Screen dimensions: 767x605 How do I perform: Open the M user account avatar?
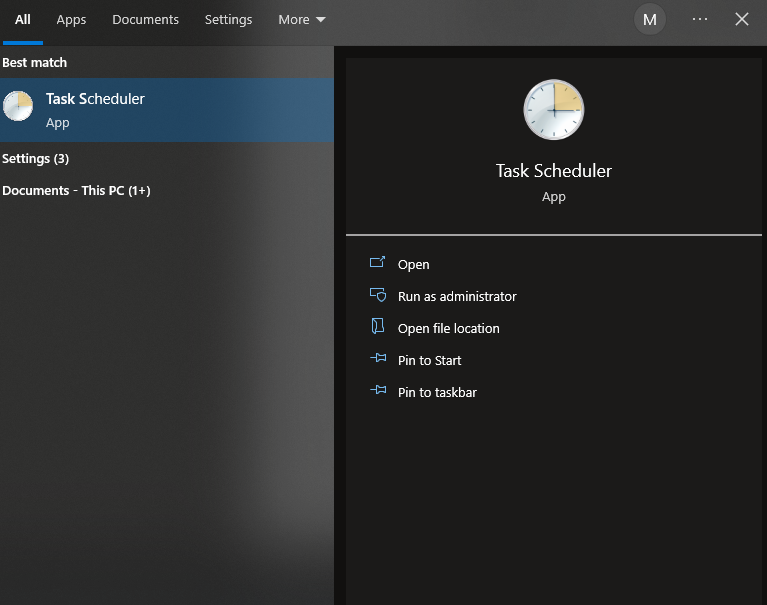click(650, 20)
